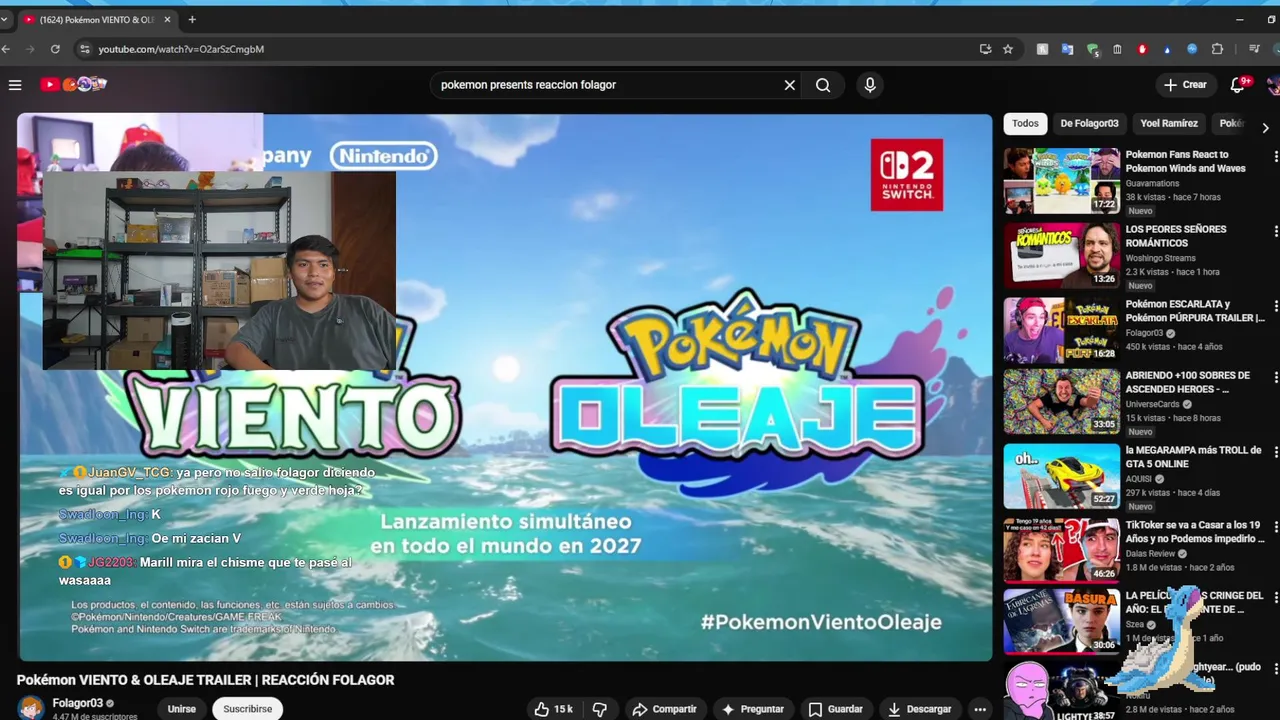Open the Google Translate extension icon
The height and width of the screenshot is (720, 1280).
tap(1067, 49)
